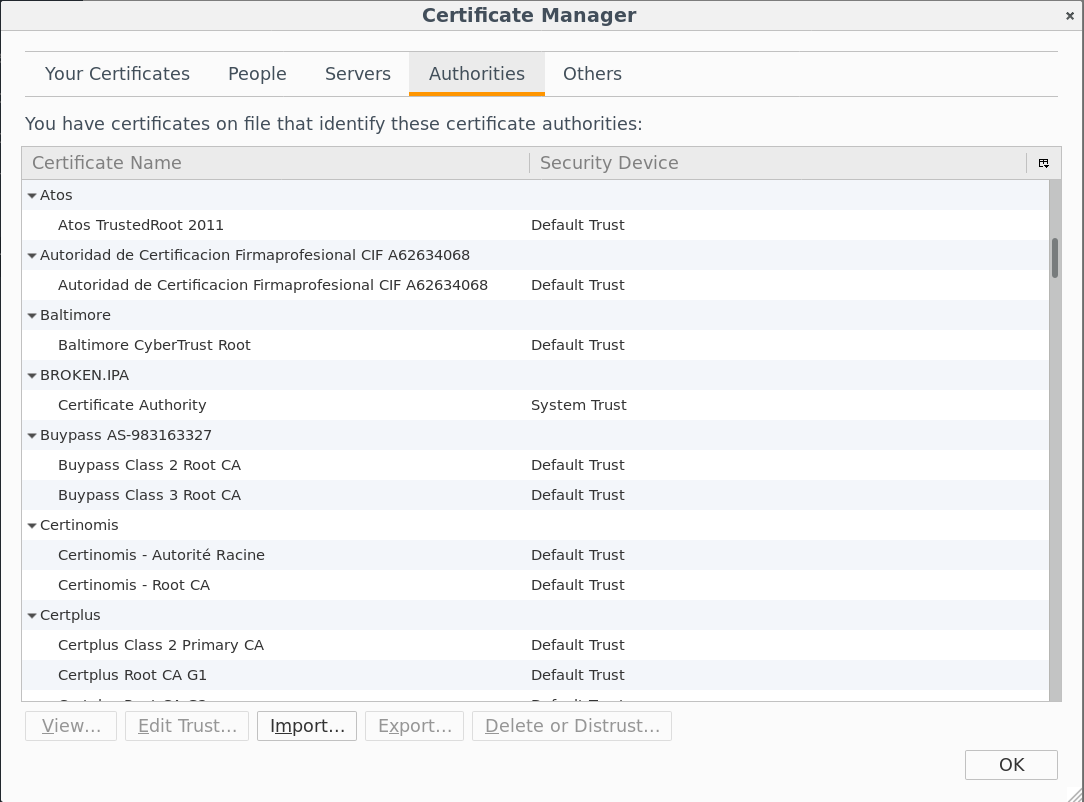Go to the Others tab
The image size is (1084, 802).
pyautogui.click(x=592, y=74)
